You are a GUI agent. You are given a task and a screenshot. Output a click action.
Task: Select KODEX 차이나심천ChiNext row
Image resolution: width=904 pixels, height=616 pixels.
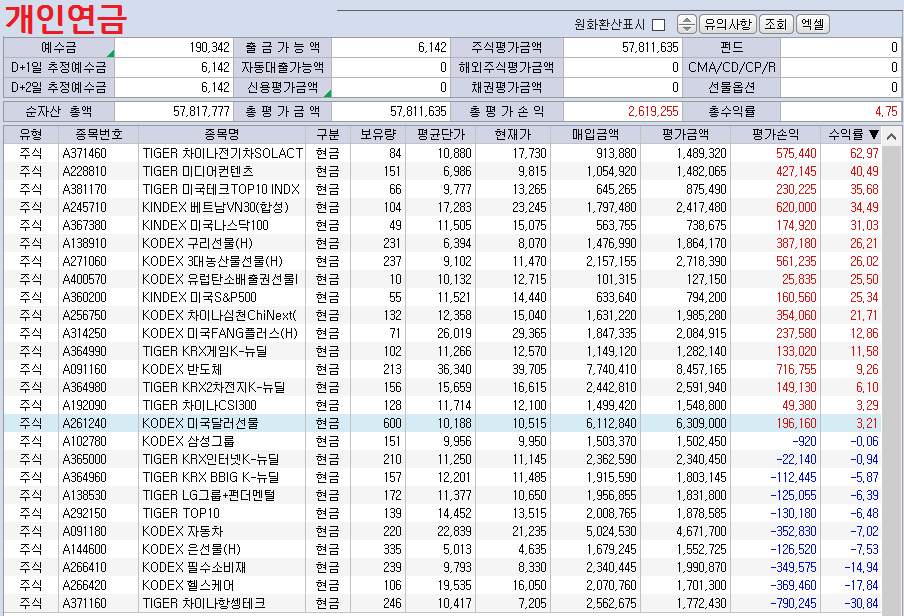coord(443,315)
